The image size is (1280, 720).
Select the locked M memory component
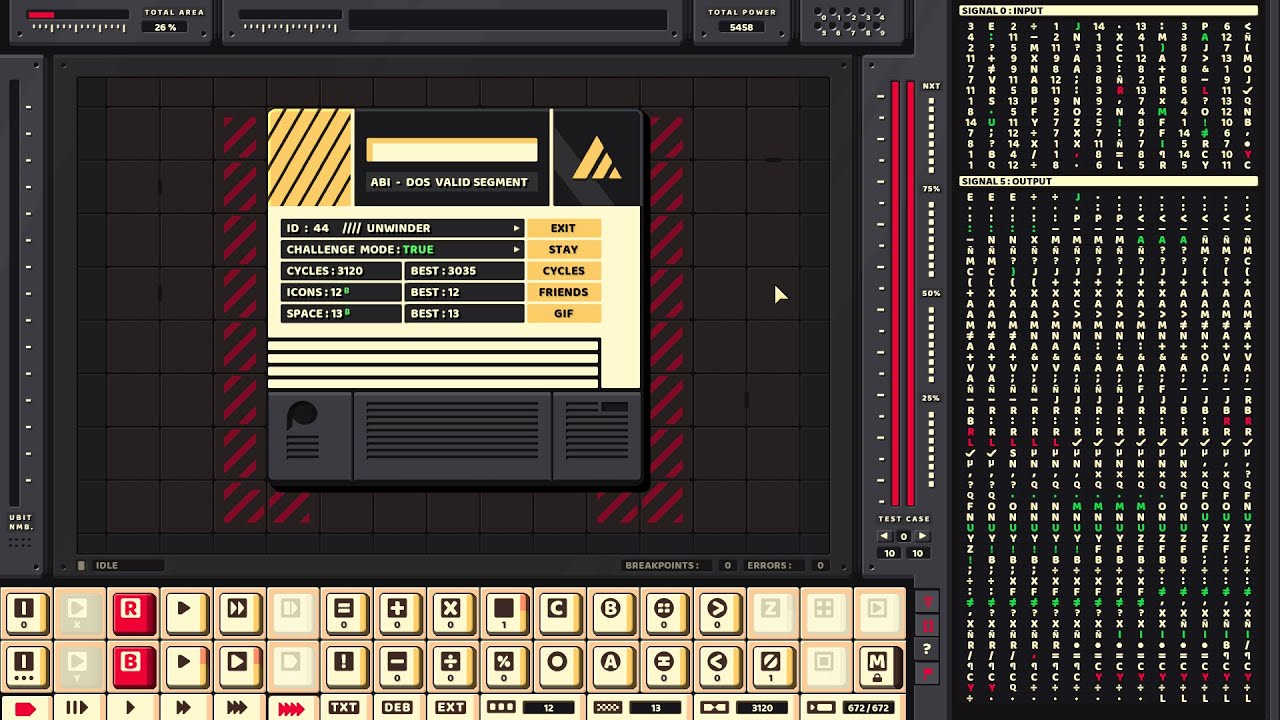point(877,665)
